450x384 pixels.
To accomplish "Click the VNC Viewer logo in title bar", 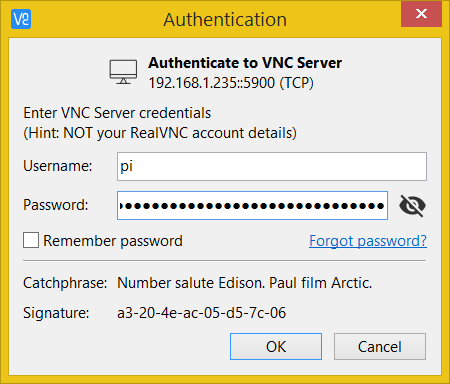I will 21,19.
